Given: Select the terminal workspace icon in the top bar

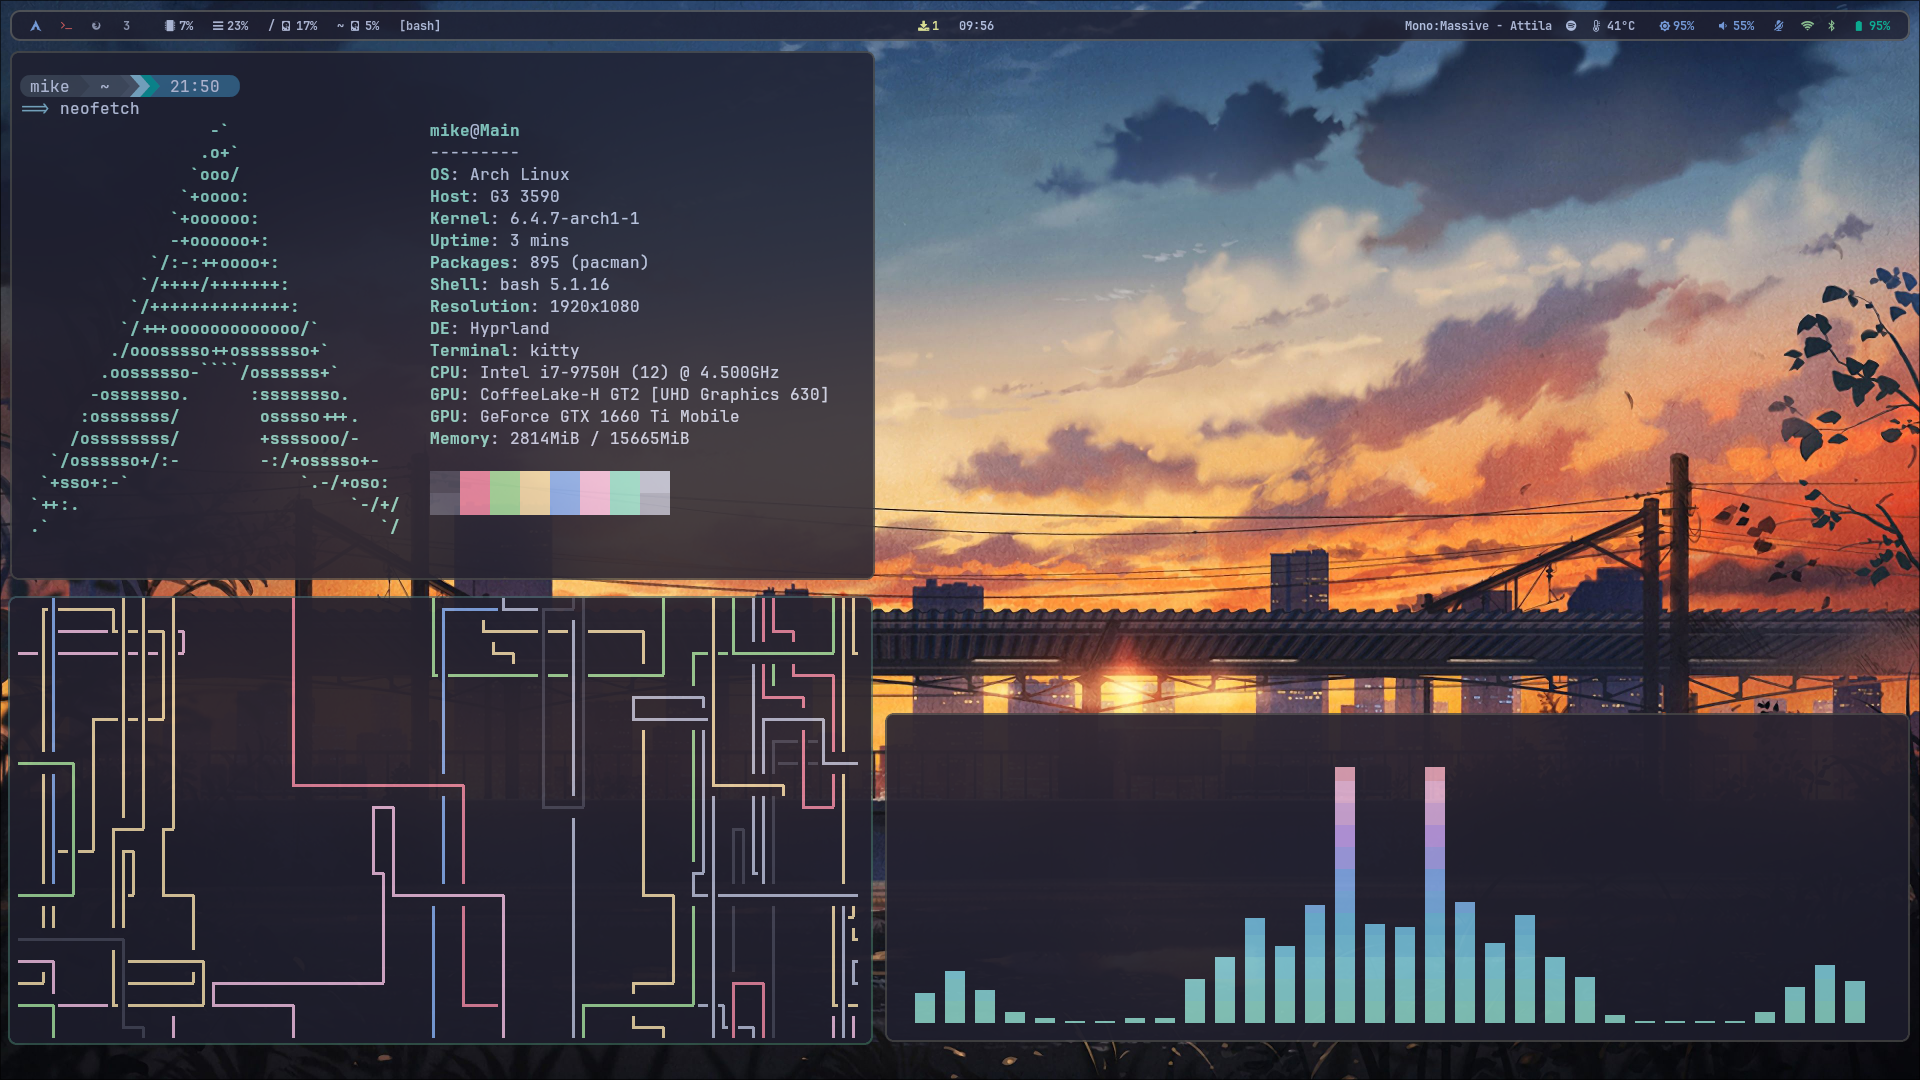Looking at the screenshot, I should coord(66,26).
